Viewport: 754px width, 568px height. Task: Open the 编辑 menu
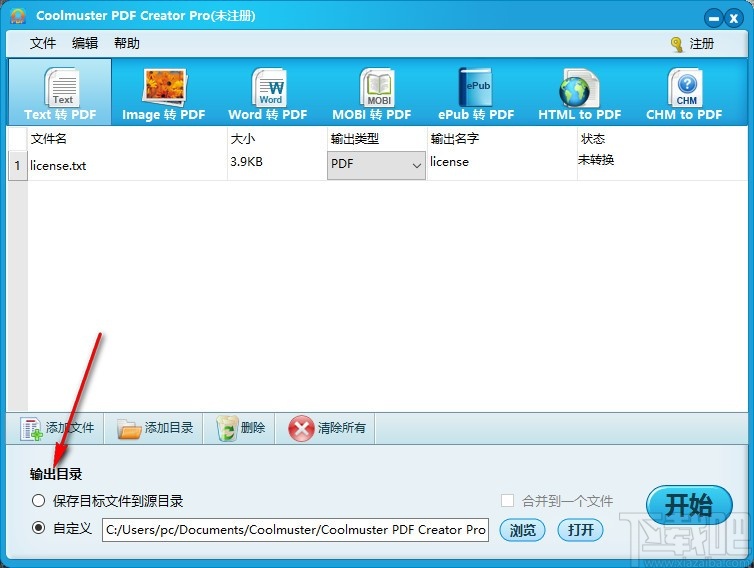coord(85,43)
